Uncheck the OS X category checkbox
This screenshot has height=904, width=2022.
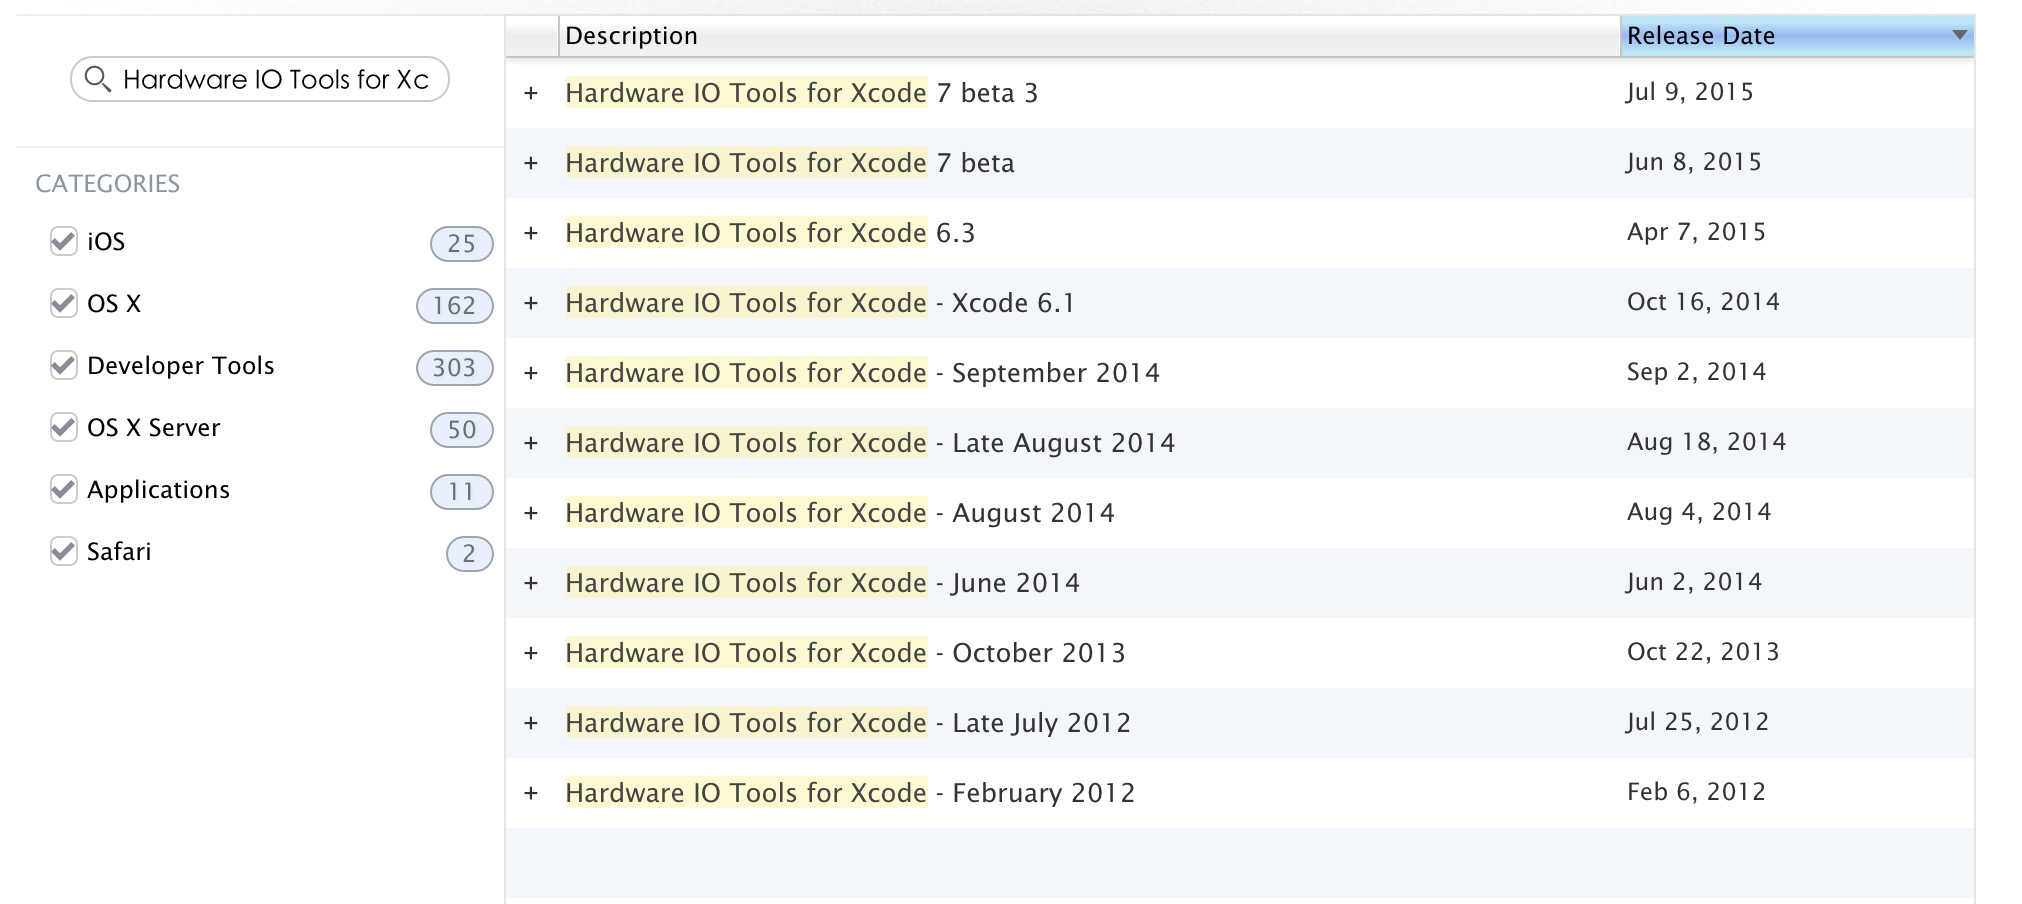click(63, 303)
